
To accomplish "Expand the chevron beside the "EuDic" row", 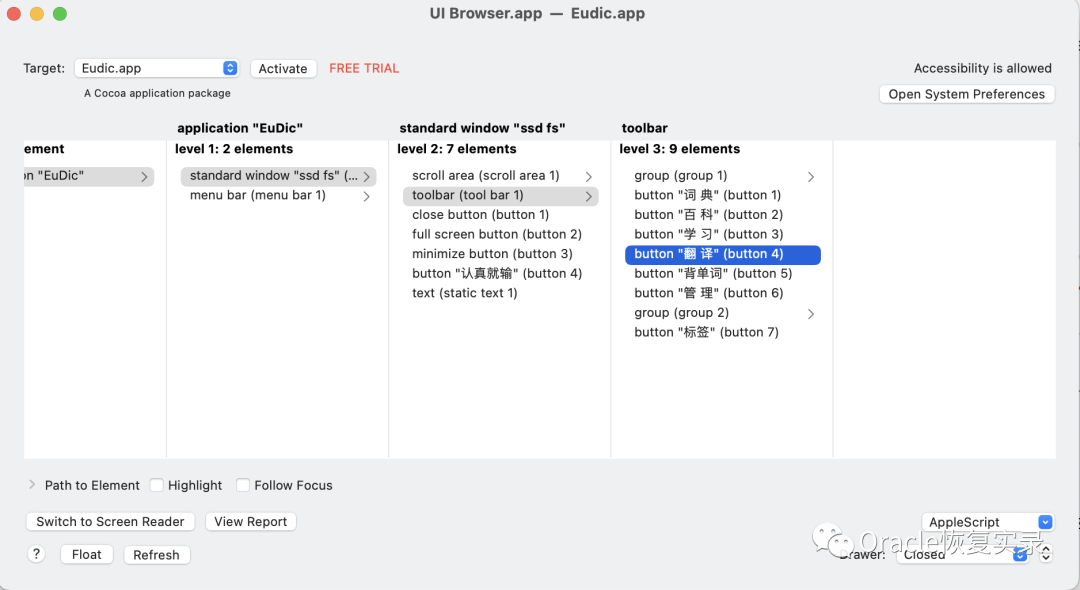I will coord(144,177).
